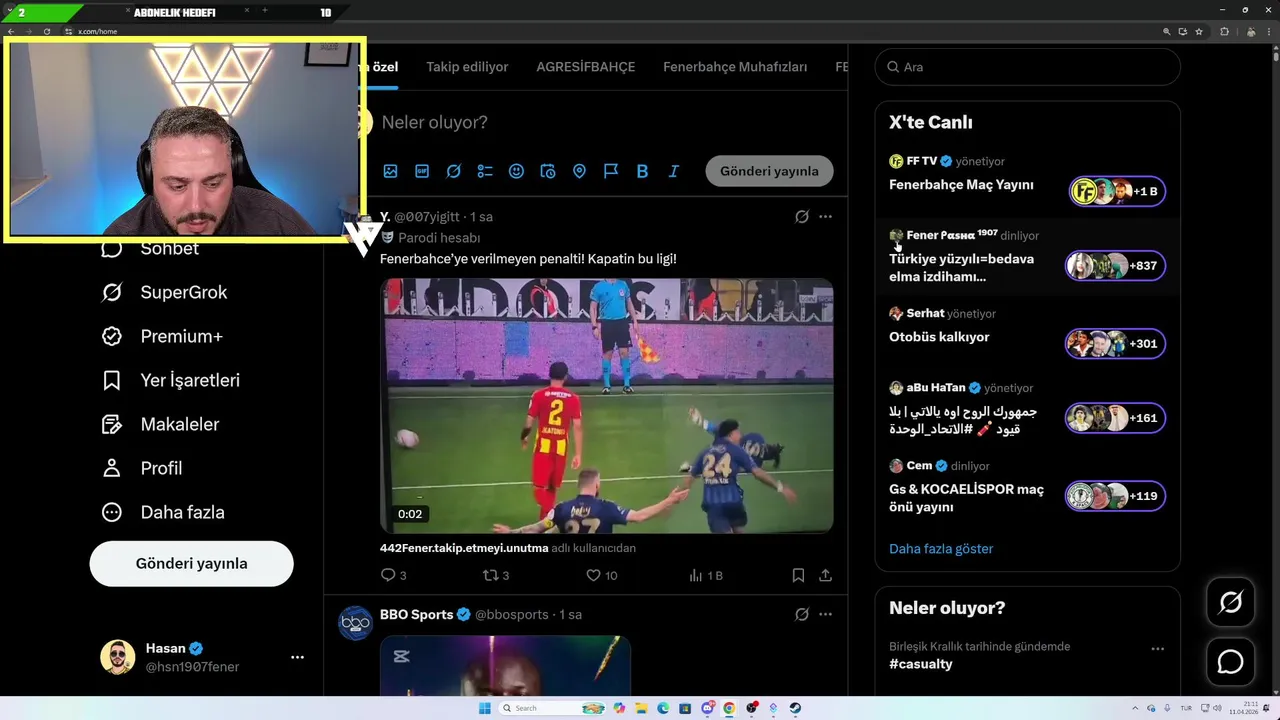View analytics of the penalty post
The width and height of the screenshot is (1280, 720).
click(706, 575)
